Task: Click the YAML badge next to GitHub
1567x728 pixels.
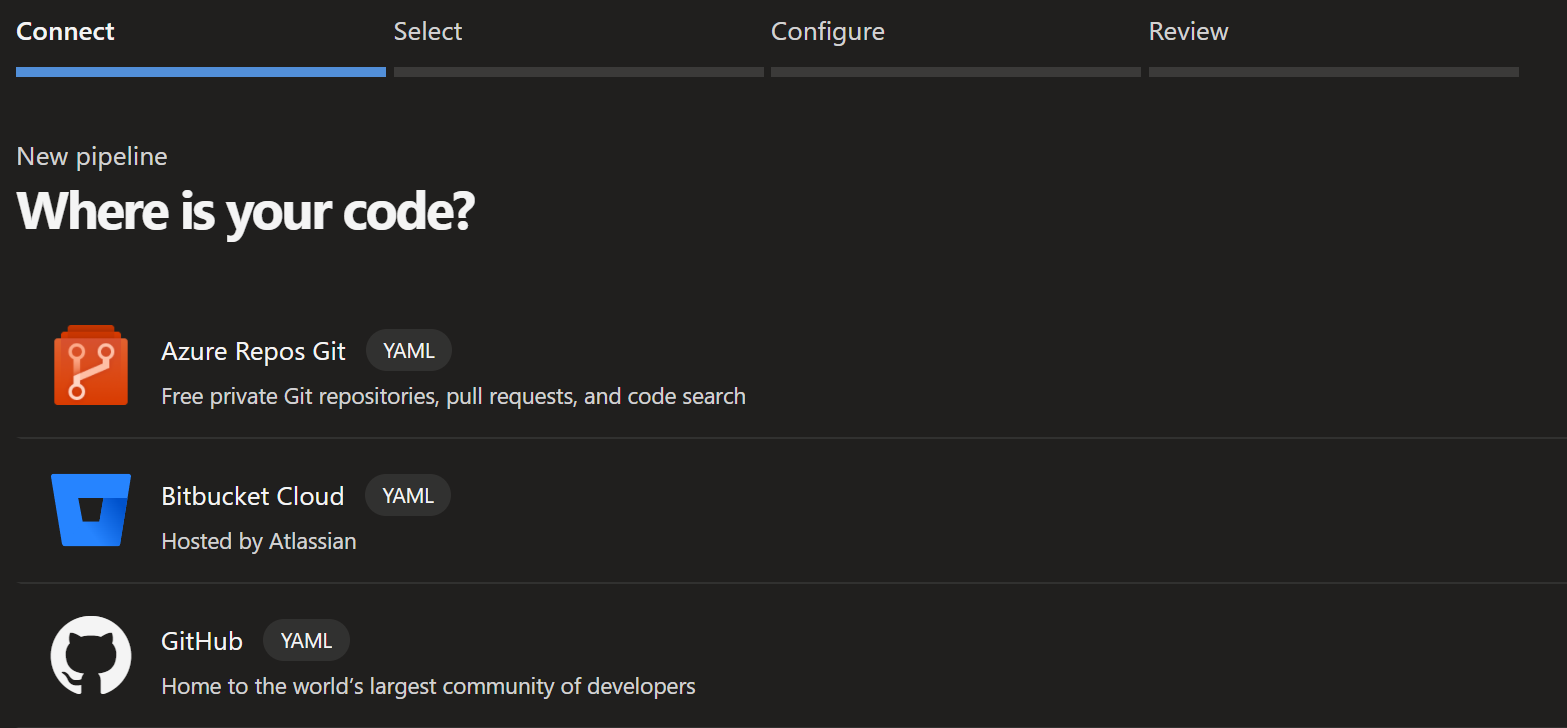Action: 306,641
